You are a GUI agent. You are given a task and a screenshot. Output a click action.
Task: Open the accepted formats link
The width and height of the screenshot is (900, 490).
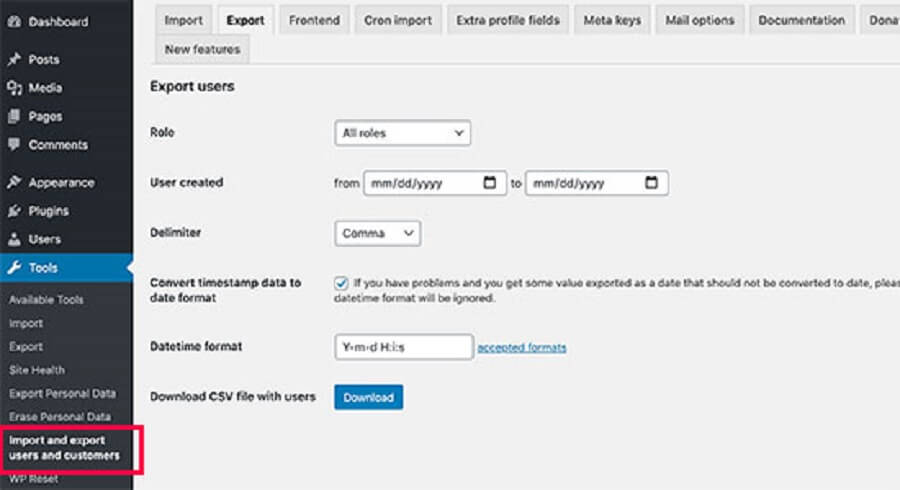point(522,347)
